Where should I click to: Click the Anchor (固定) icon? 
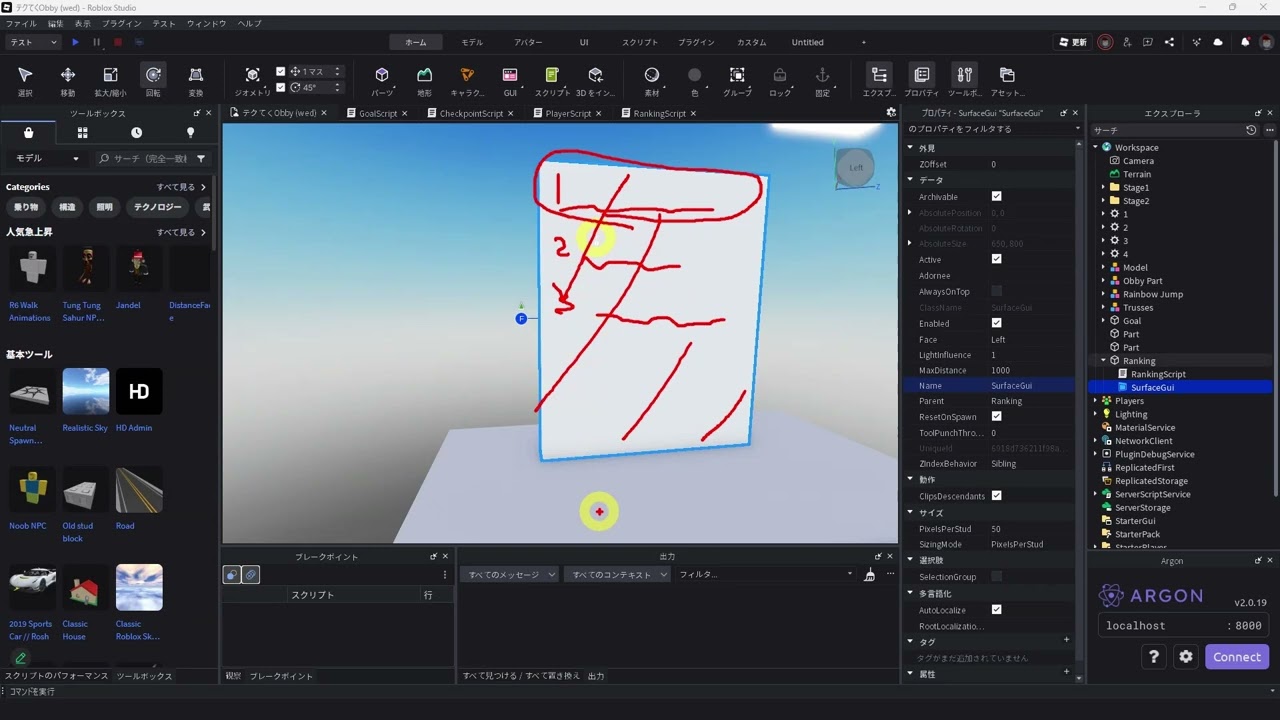pyautogui.click(x=822, y=80)
